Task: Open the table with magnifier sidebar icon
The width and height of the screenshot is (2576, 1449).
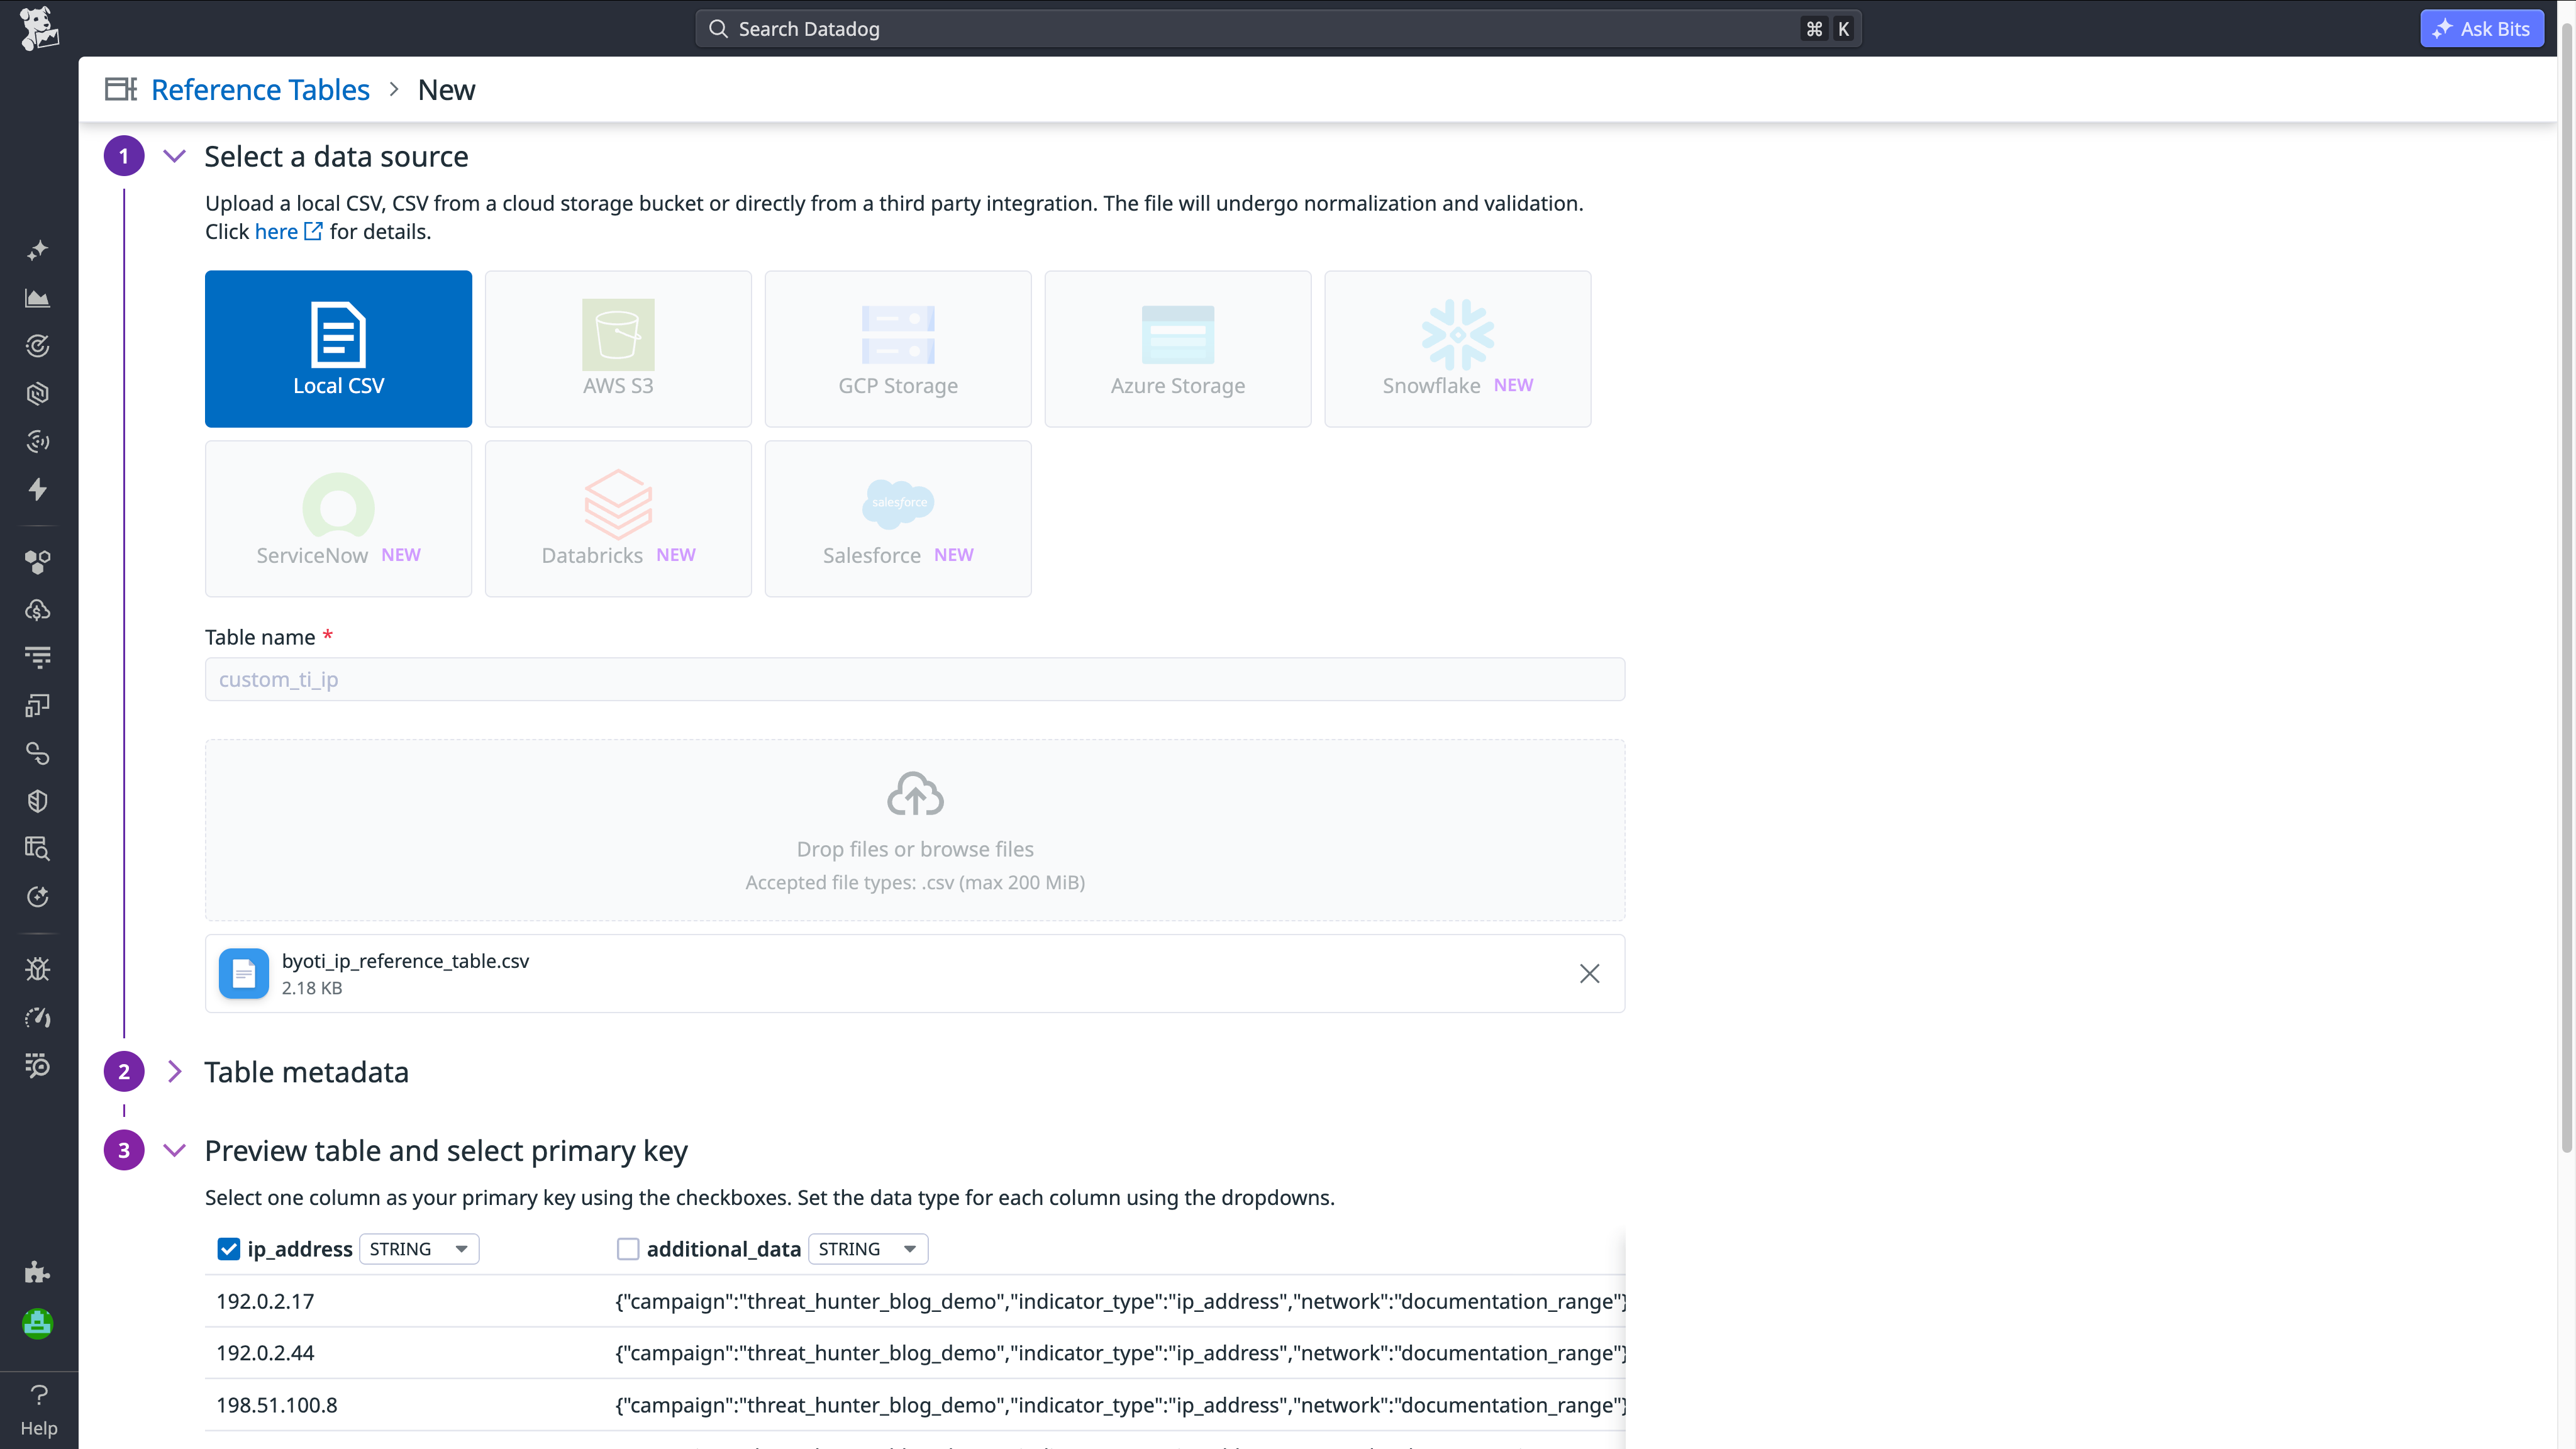Action: click(38, 849)
